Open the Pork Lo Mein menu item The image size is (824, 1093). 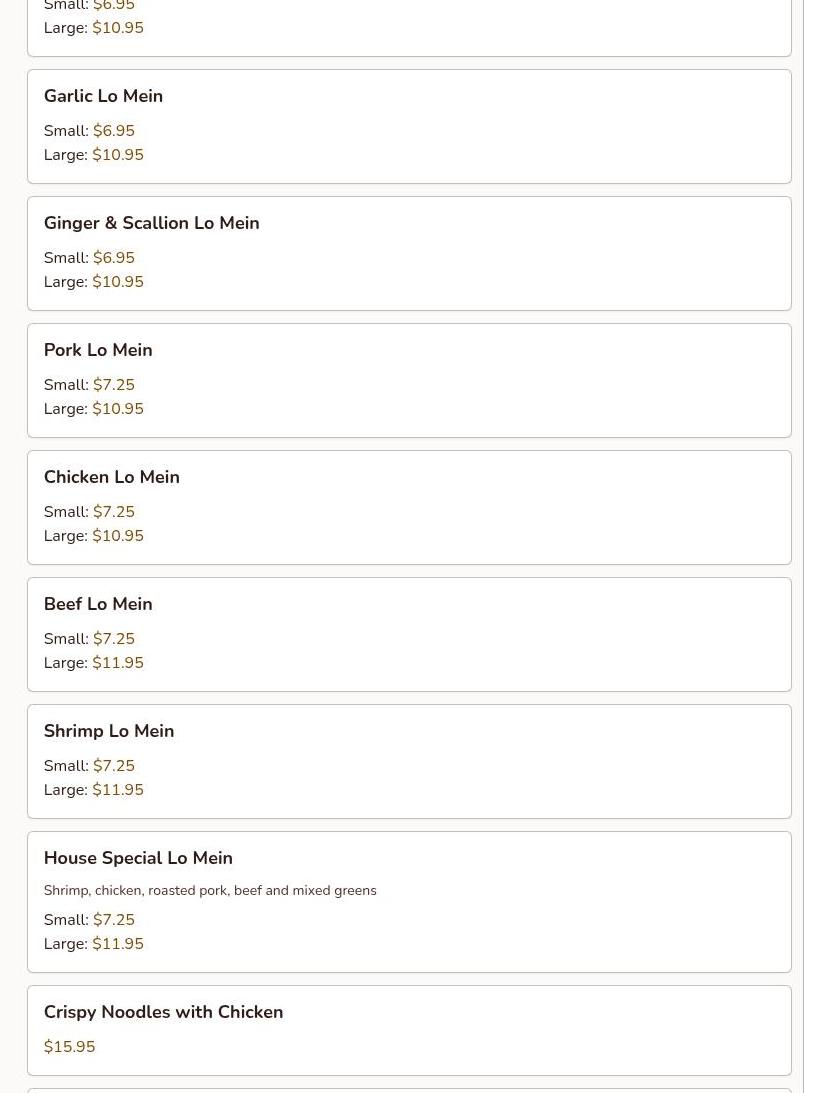point(98,350)
